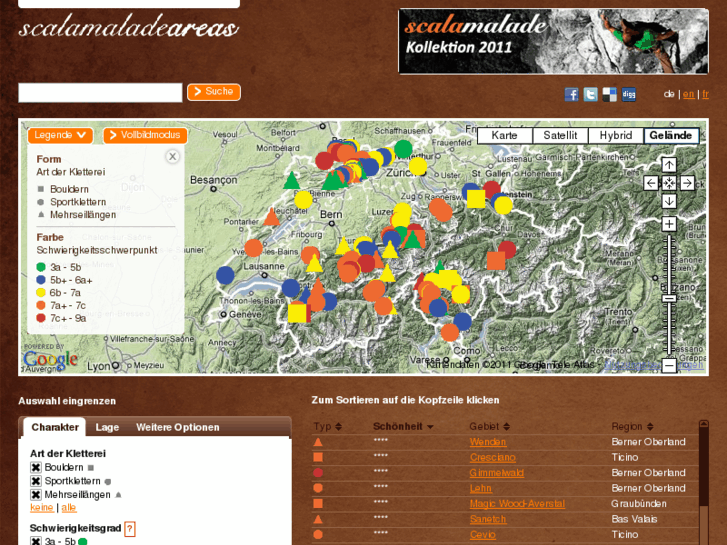
Task: Open the help icon beside Schwierigkeitsgrad
Action: [130, 529]
